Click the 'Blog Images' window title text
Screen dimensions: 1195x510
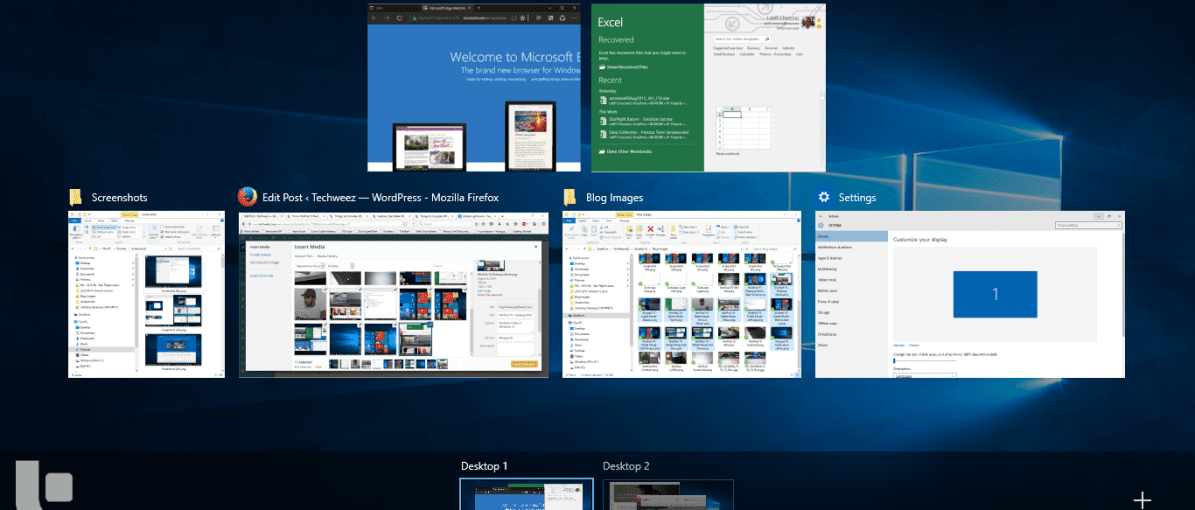(614, 197)
